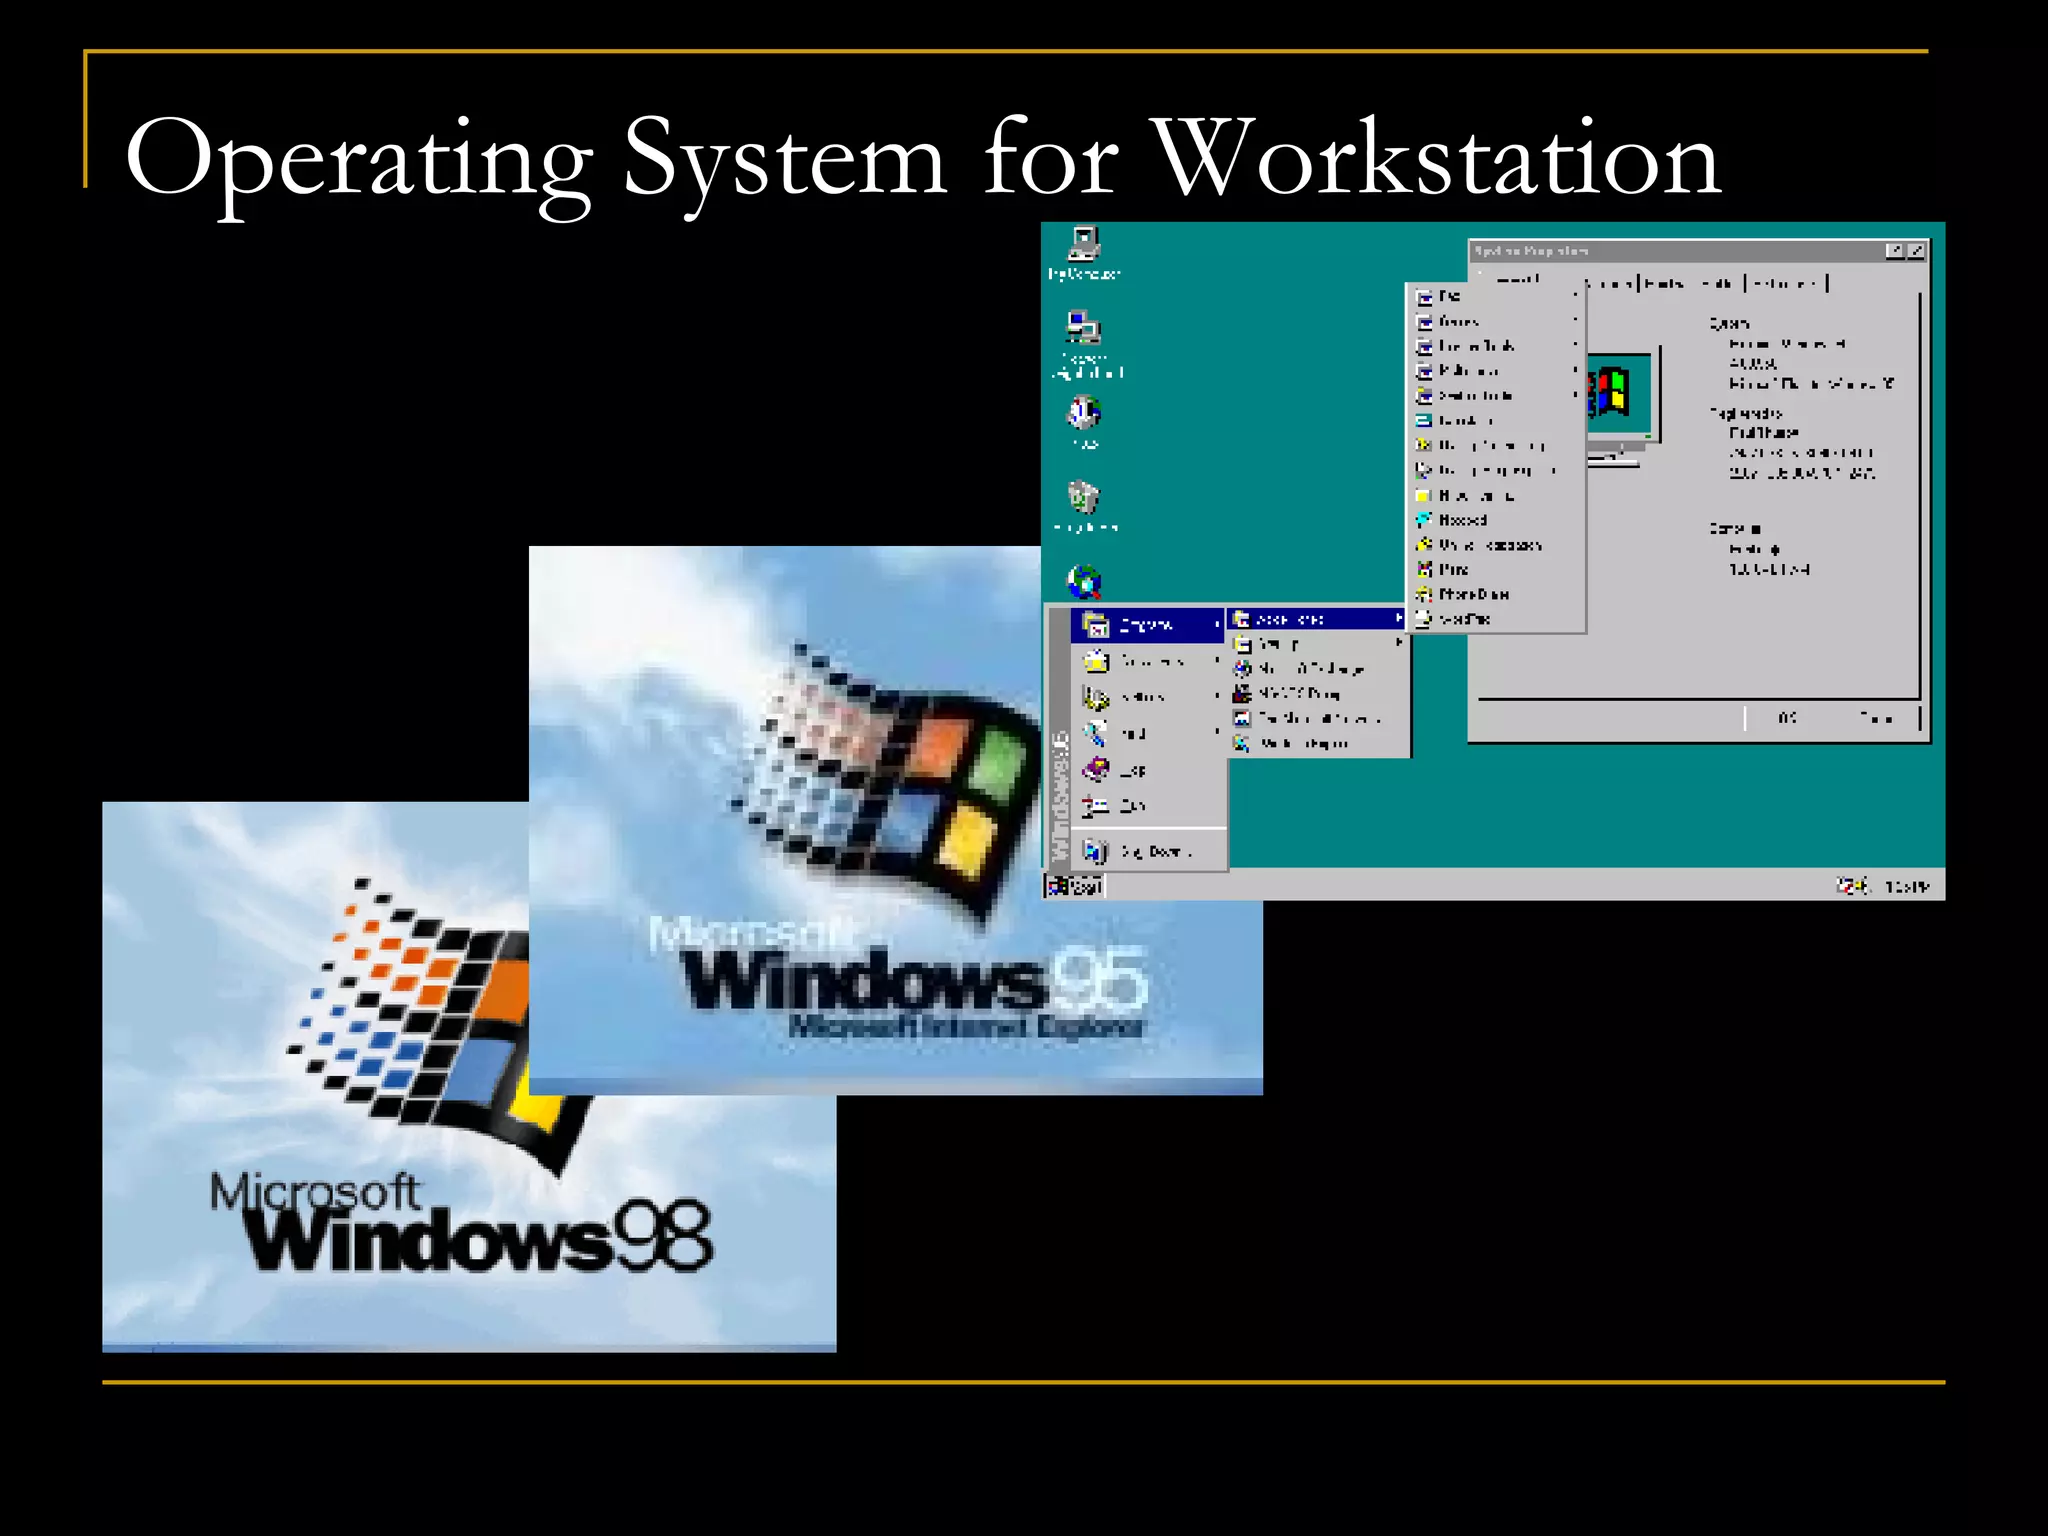The image size is (2048, 1536).
Task: Expand the StartUp folder arrow
Action: (1400, 644)
